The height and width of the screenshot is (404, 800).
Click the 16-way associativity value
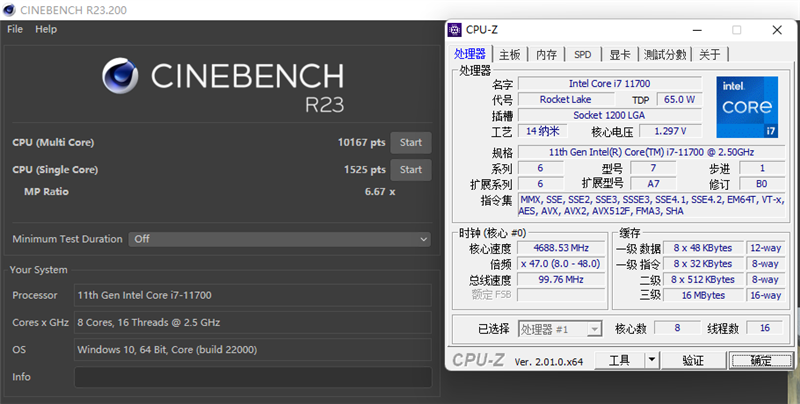coord(765,295)
